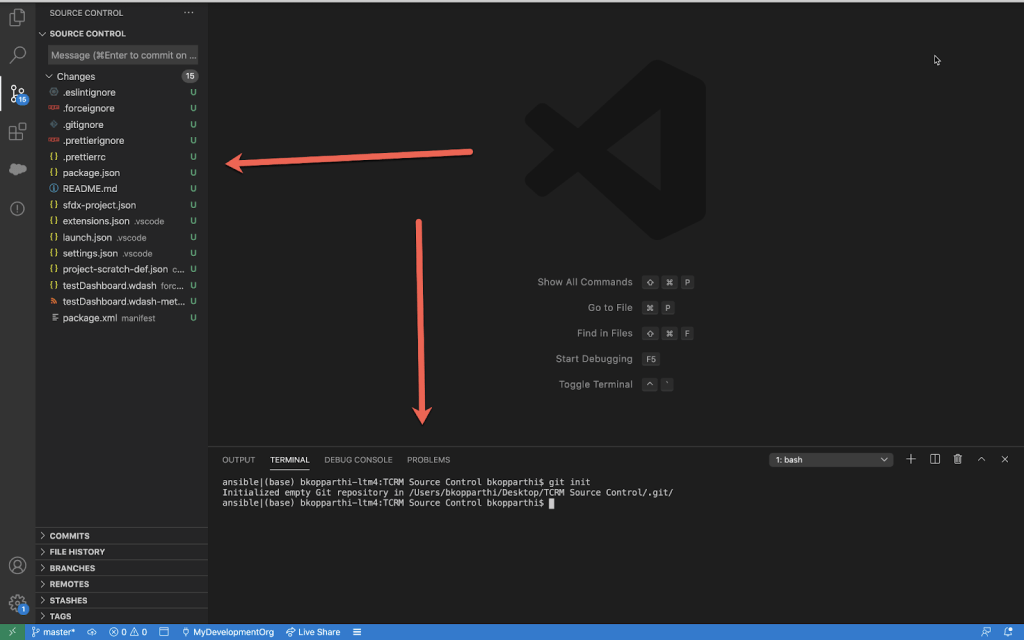Open the Extensions view icon
The width and height of the screenshot is (1024, 640).
[x=17, y=132]
